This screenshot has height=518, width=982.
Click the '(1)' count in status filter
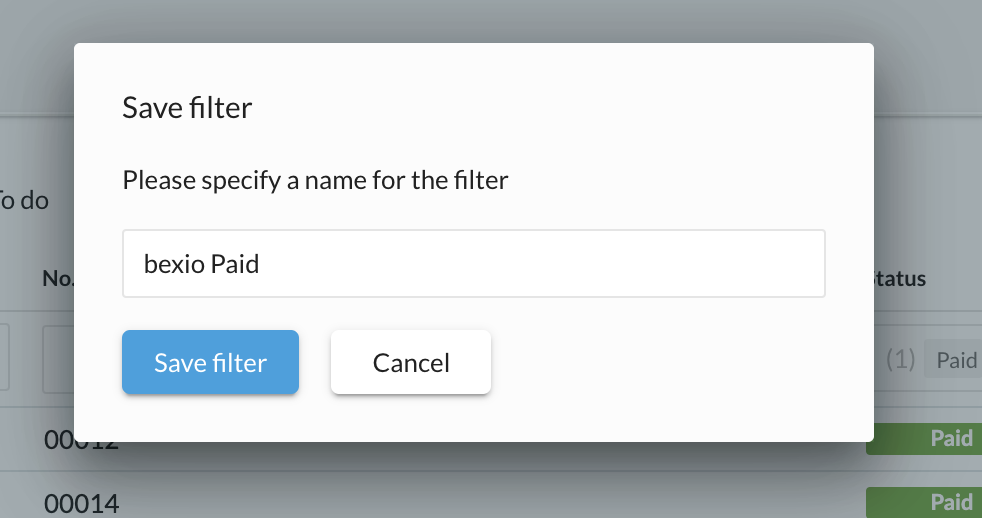(x=901, y=361)
